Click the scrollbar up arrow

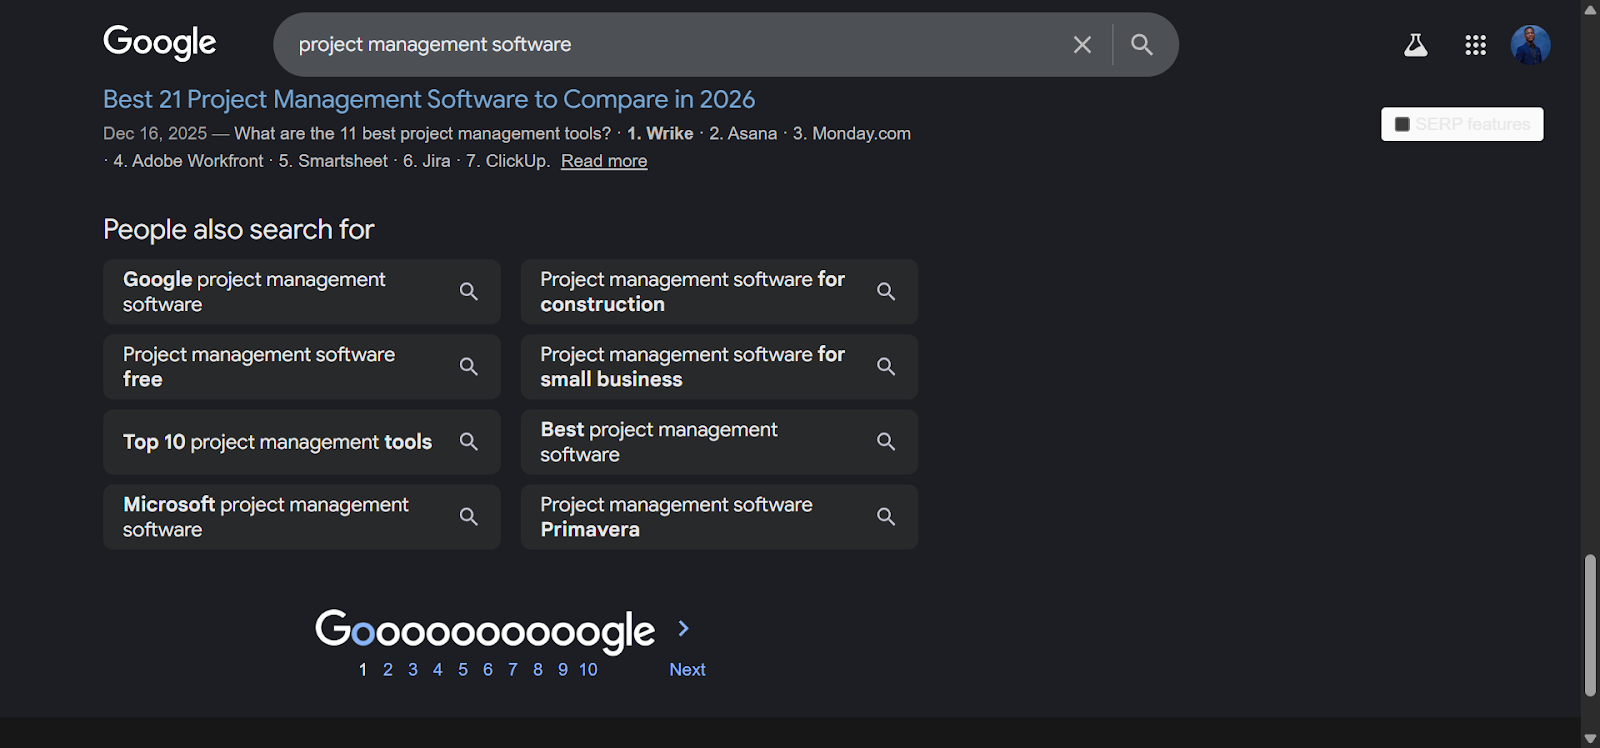click(x=1590, y=9)
